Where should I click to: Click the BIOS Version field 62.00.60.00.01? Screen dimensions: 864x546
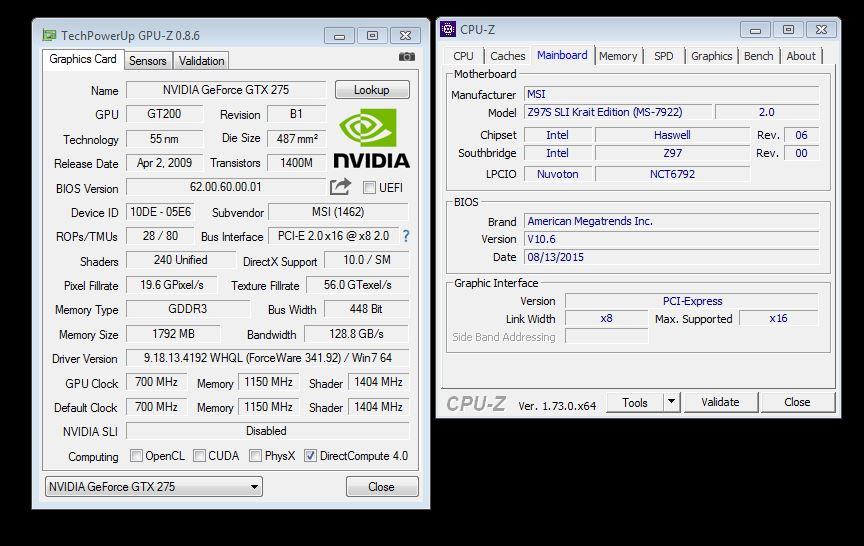pos(226,187)
